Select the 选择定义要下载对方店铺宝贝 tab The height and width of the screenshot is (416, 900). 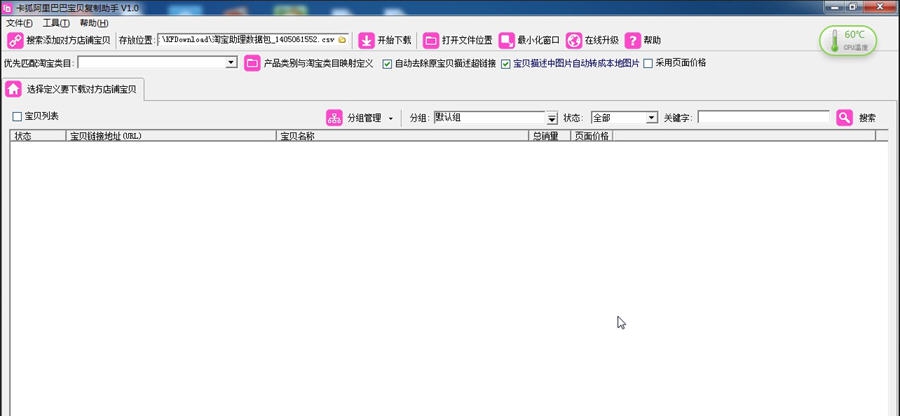point(73,90)
